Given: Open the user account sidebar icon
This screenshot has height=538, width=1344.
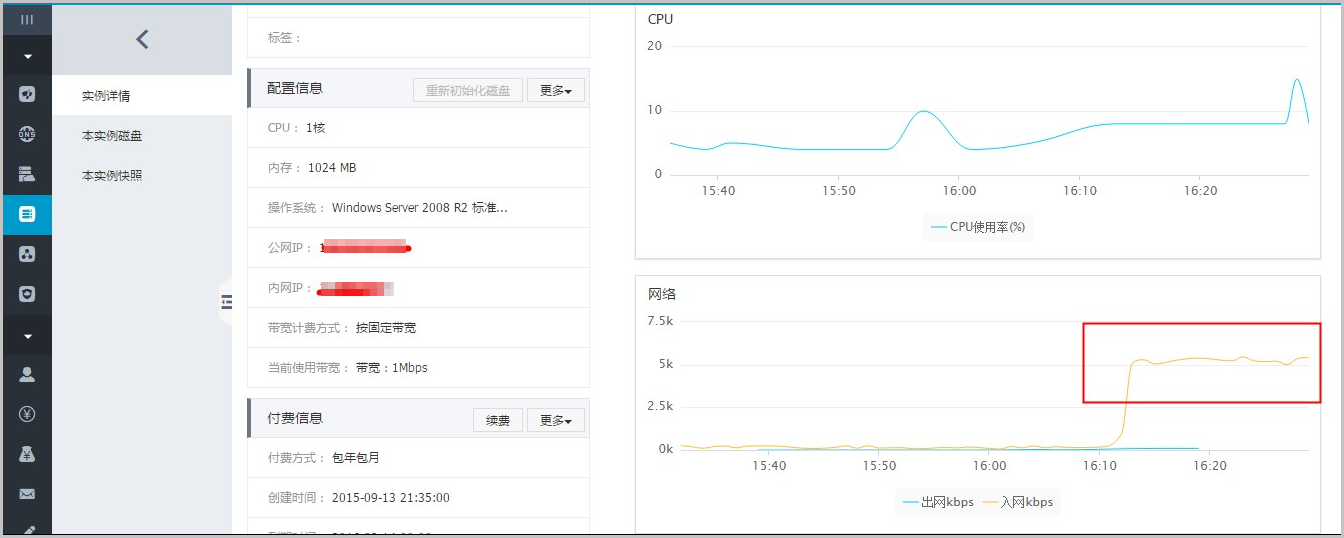Looking at the screenshot, I should pos(27,374).
